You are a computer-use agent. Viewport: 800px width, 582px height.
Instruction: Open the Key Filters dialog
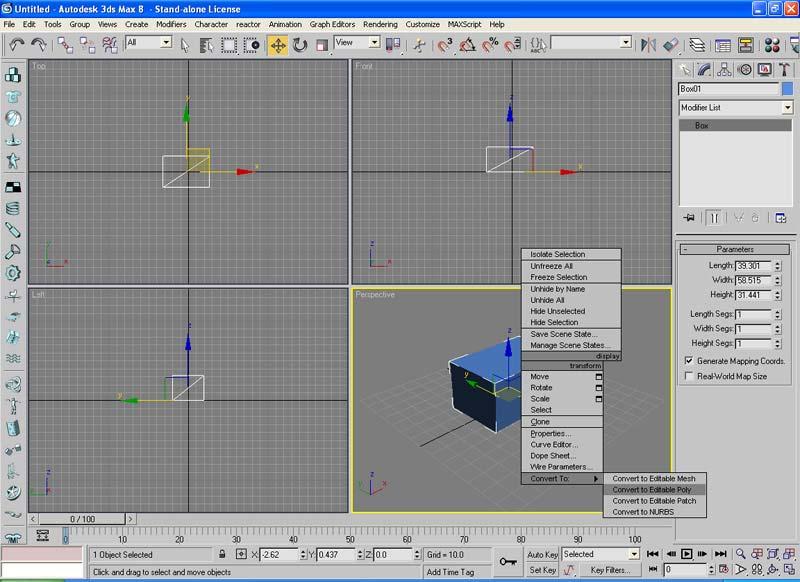coord(610,570)
